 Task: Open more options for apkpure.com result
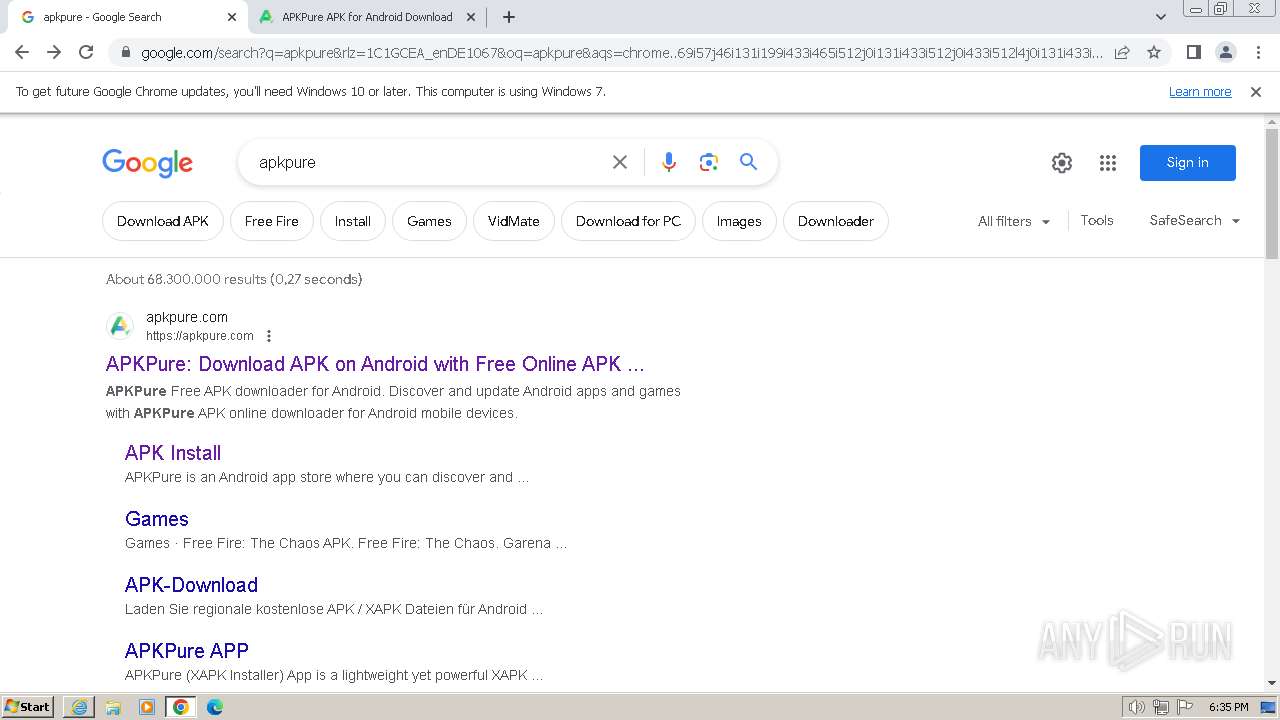click(269, 336)
